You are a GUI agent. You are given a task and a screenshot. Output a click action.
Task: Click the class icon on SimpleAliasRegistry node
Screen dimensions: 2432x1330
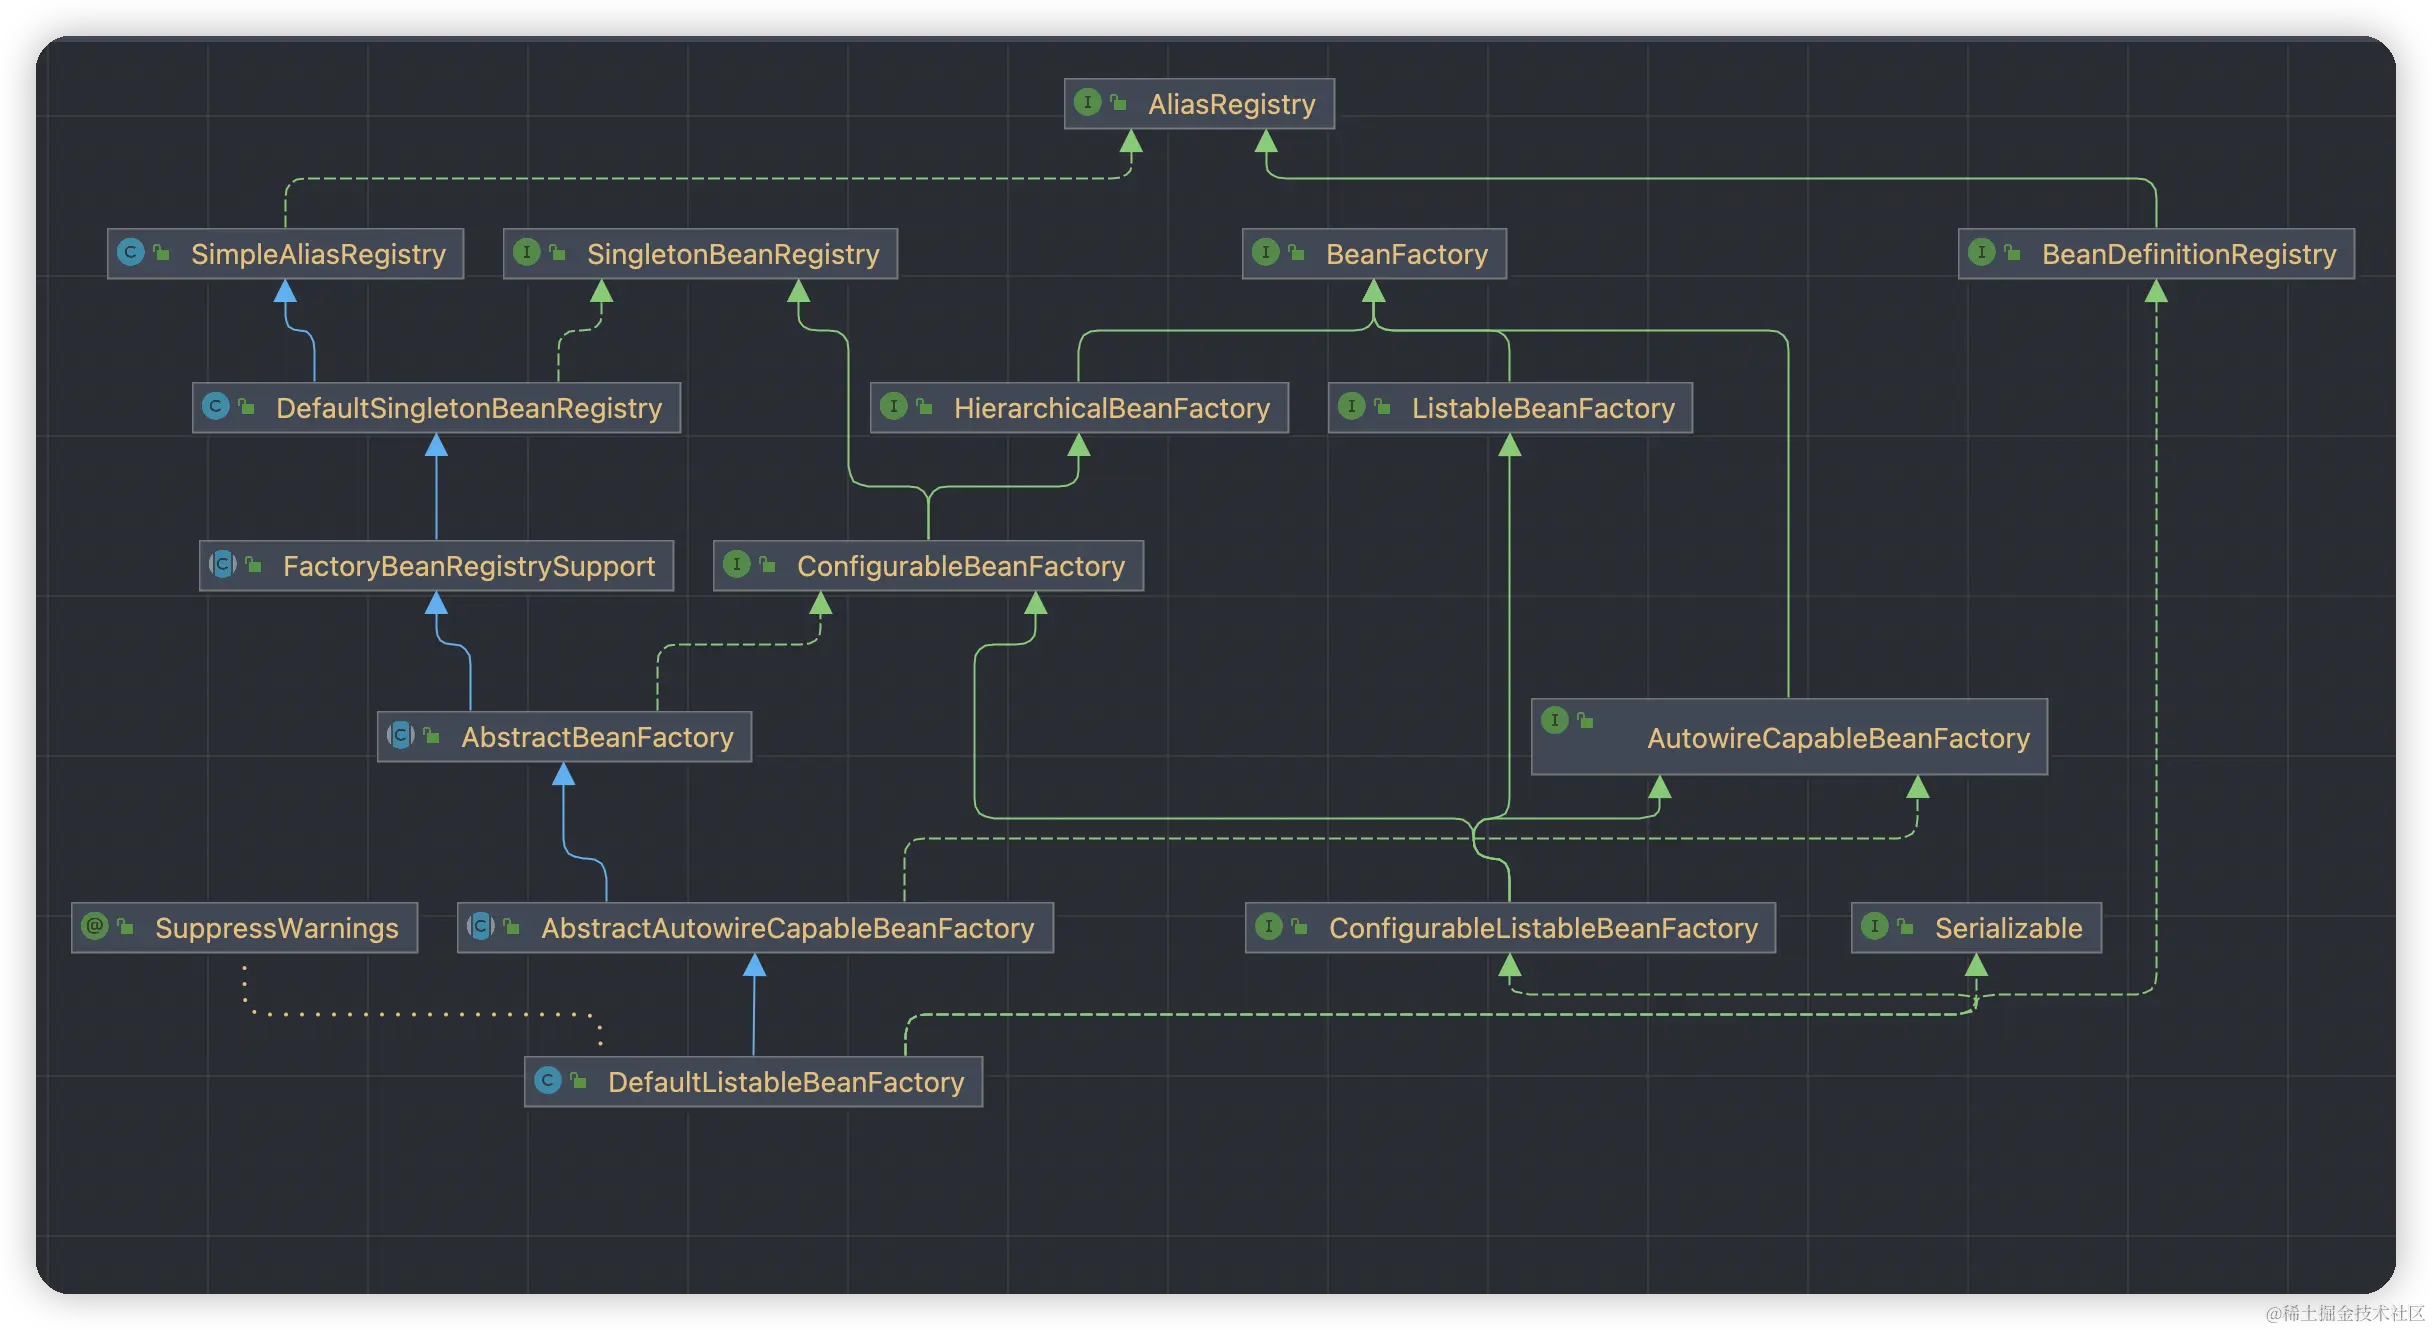(x=130, y=252)
